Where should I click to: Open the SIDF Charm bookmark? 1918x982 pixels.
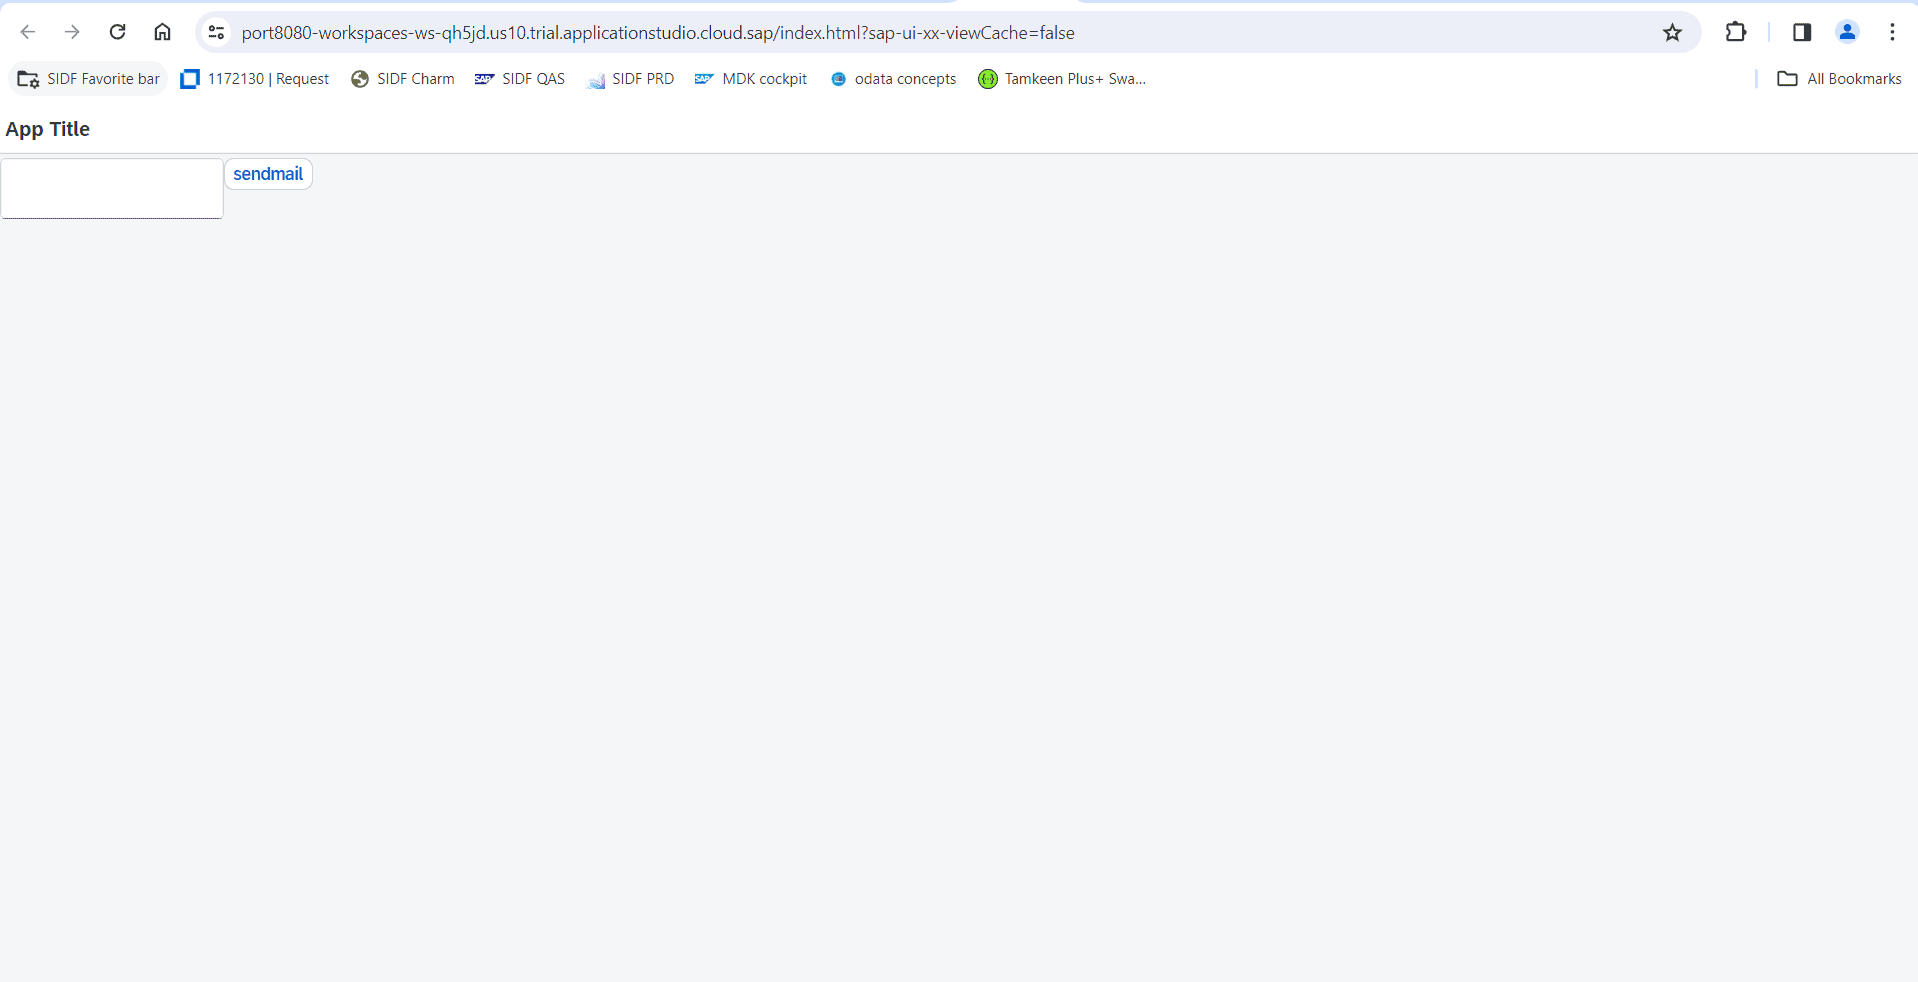[403, 78]
